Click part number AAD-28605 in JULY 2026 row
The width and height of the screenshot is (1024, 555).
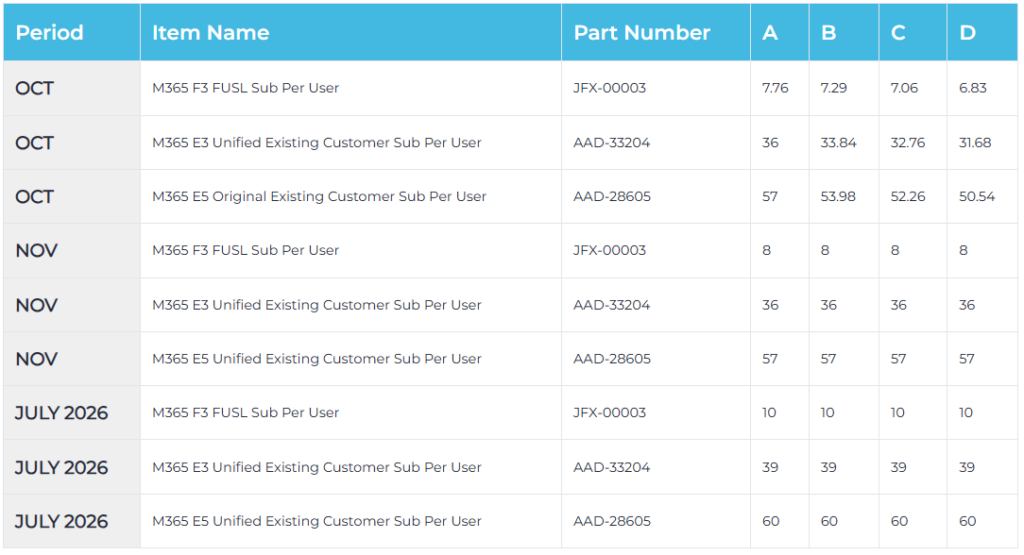611,521
